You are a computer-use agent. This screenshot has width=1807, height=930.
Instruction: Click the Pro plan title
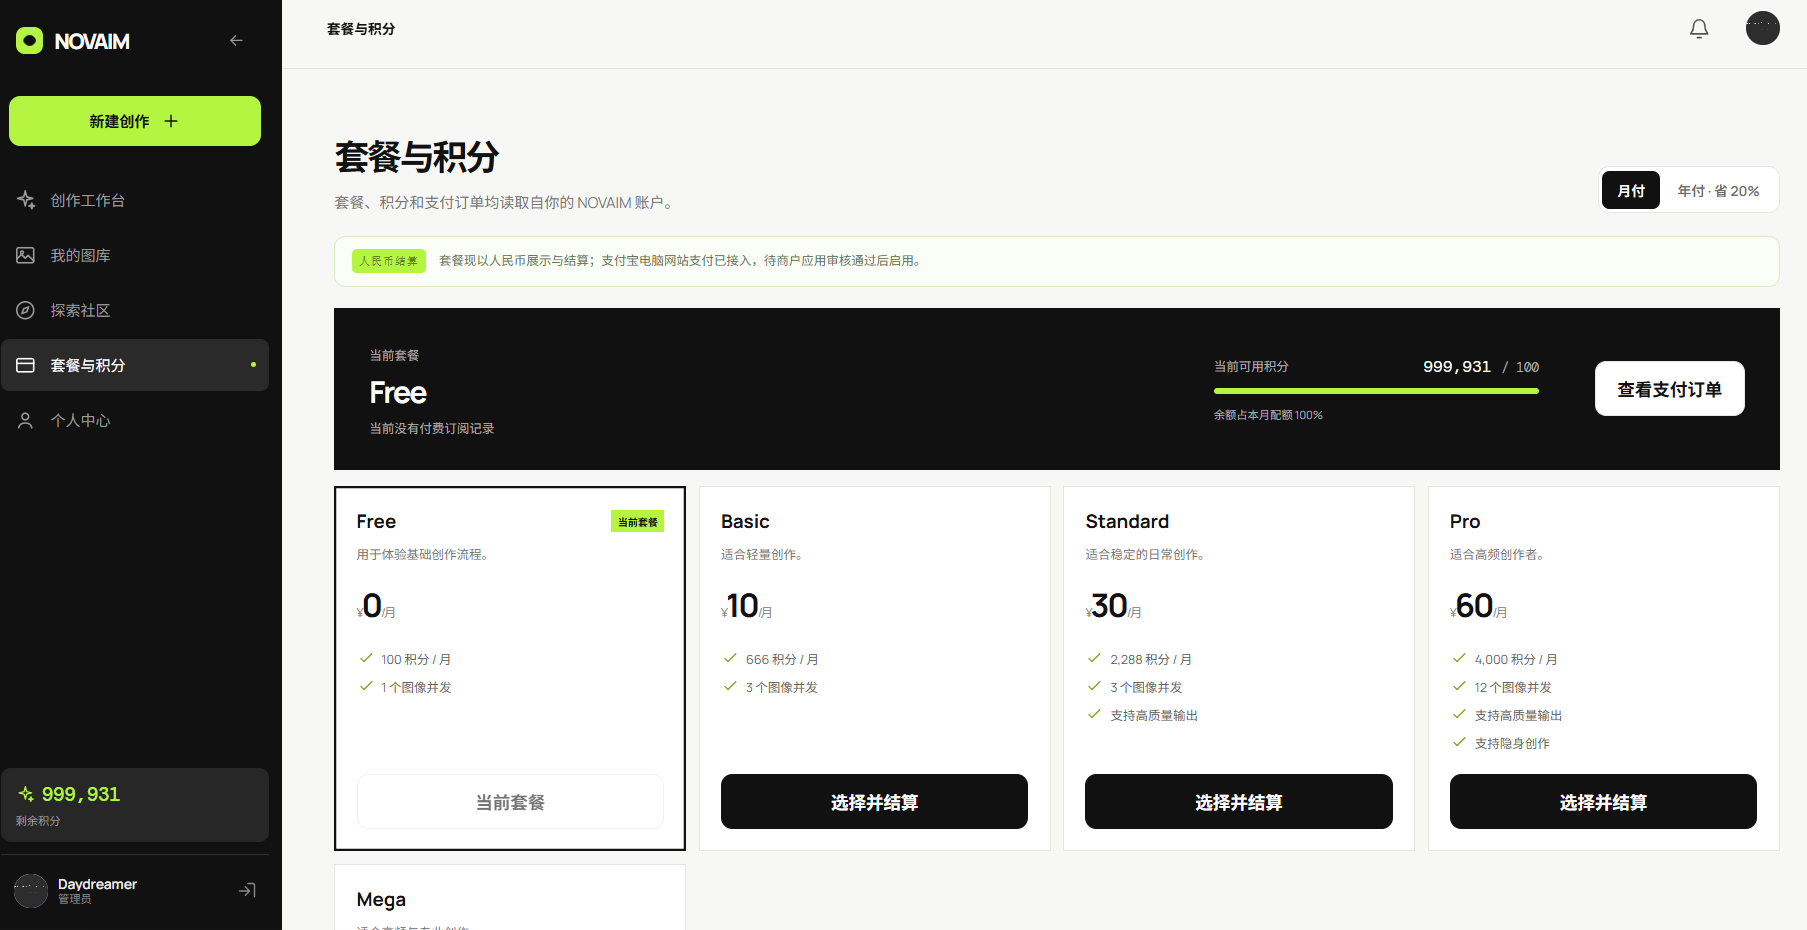(x=1465, y=521)
